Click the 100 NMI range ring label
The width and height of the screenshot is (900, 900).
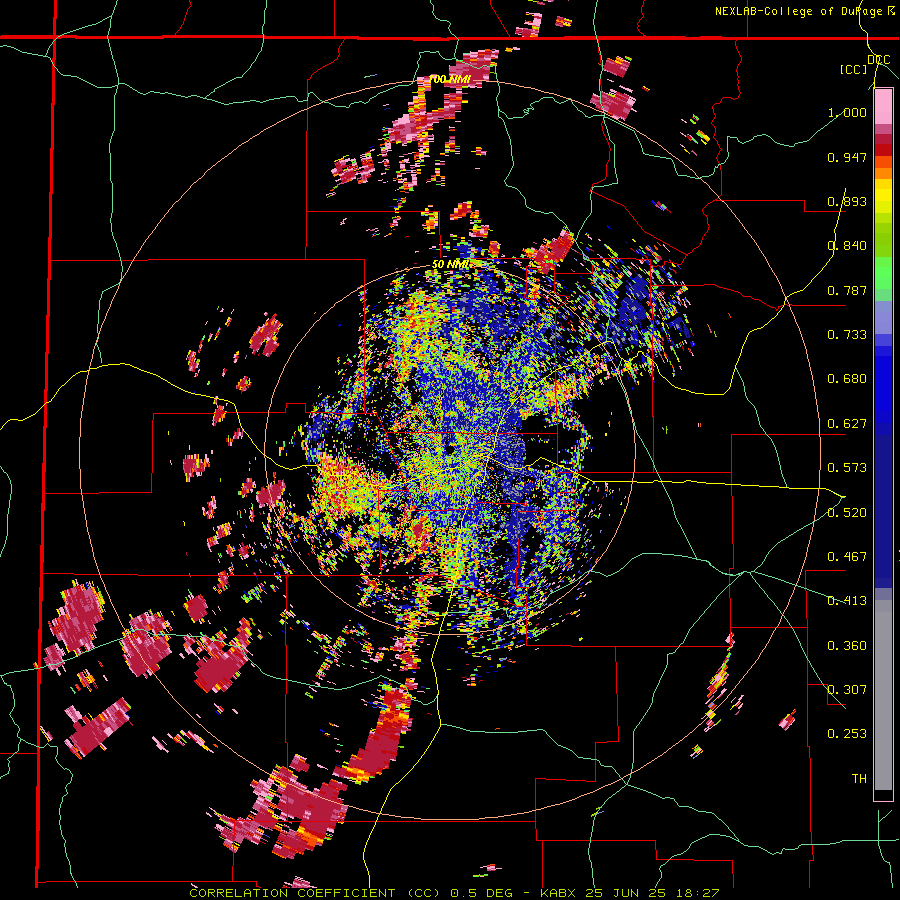click(449, 79)
